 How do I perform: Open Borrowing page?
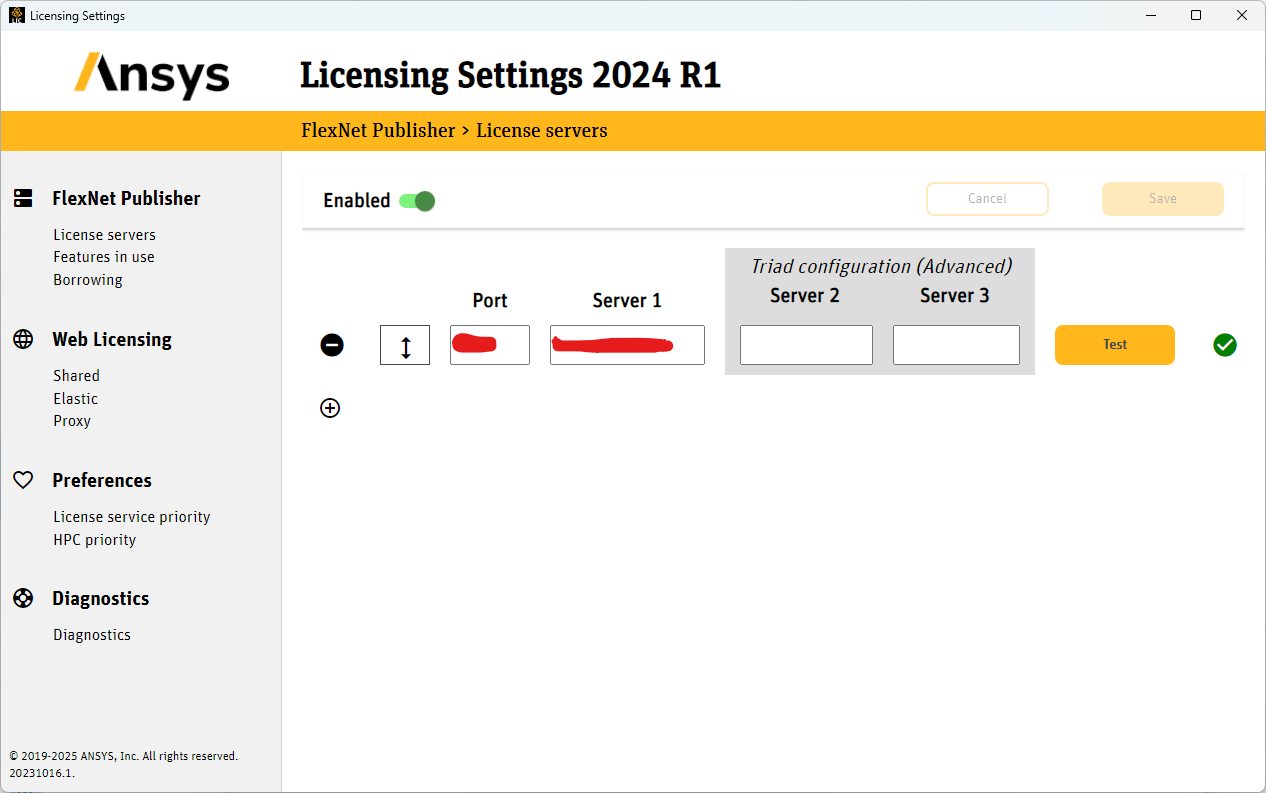[88, 280]
